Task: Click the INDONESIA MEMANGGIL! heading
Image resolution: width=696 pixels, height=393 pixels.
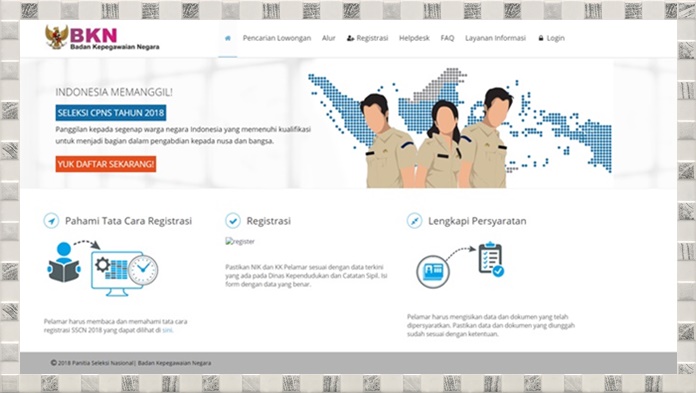Action: click(114, 92)
